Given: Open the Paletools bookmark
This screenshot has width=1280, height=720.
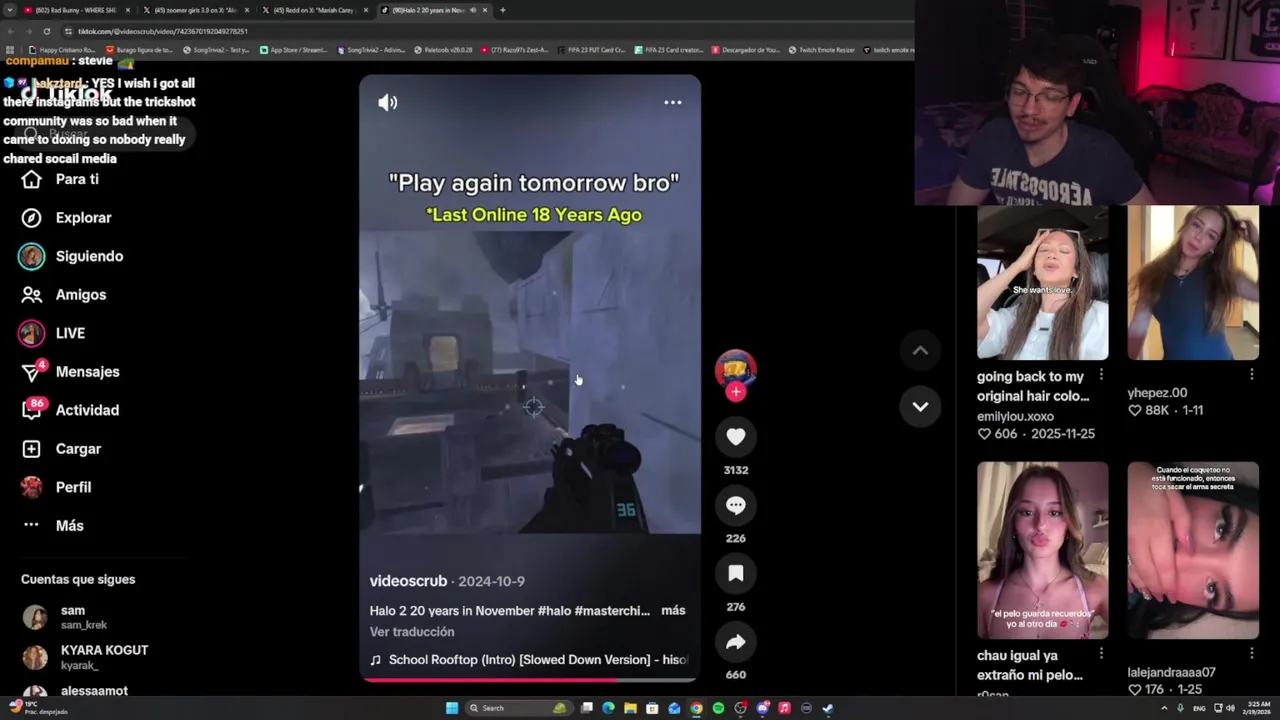Looking at the screenshot, I should tap(443, 50).
